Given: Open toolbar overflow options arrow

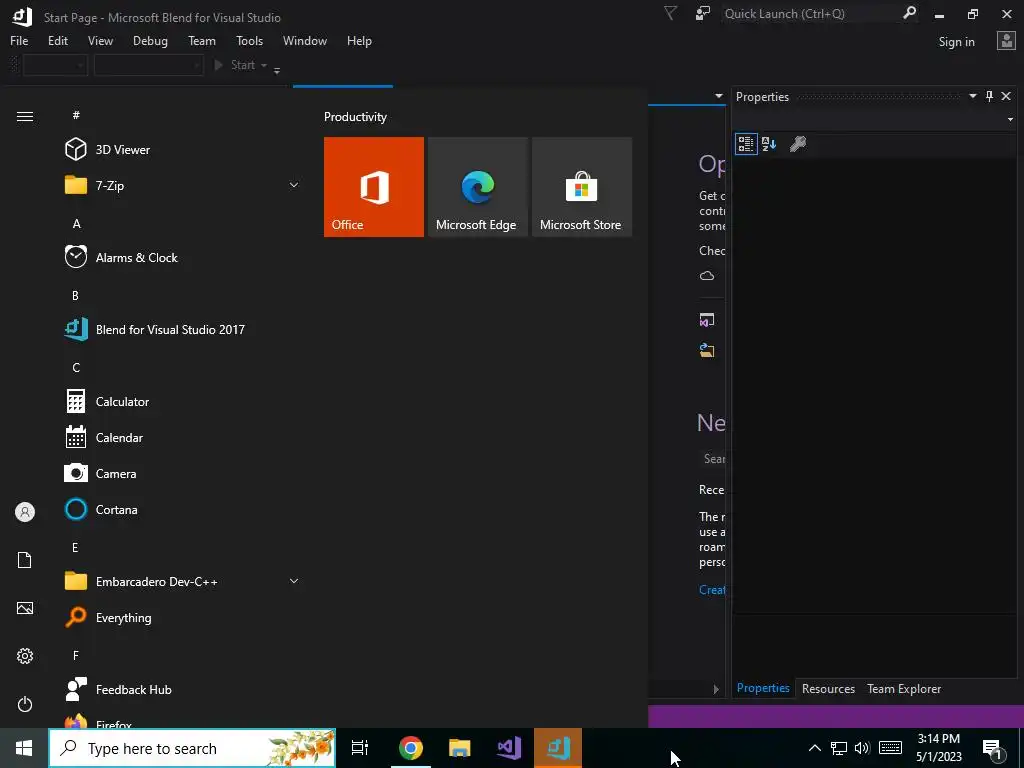Looking at the screenshot, I should pos(277,69).
